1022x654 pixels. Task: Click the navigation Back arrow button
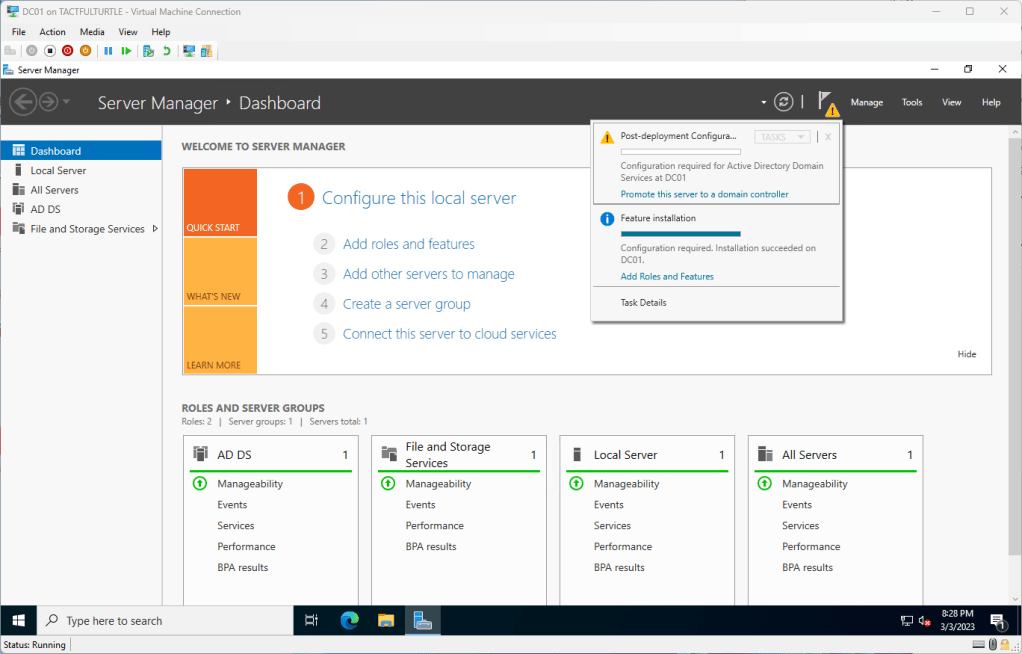(x=22, y=102)
